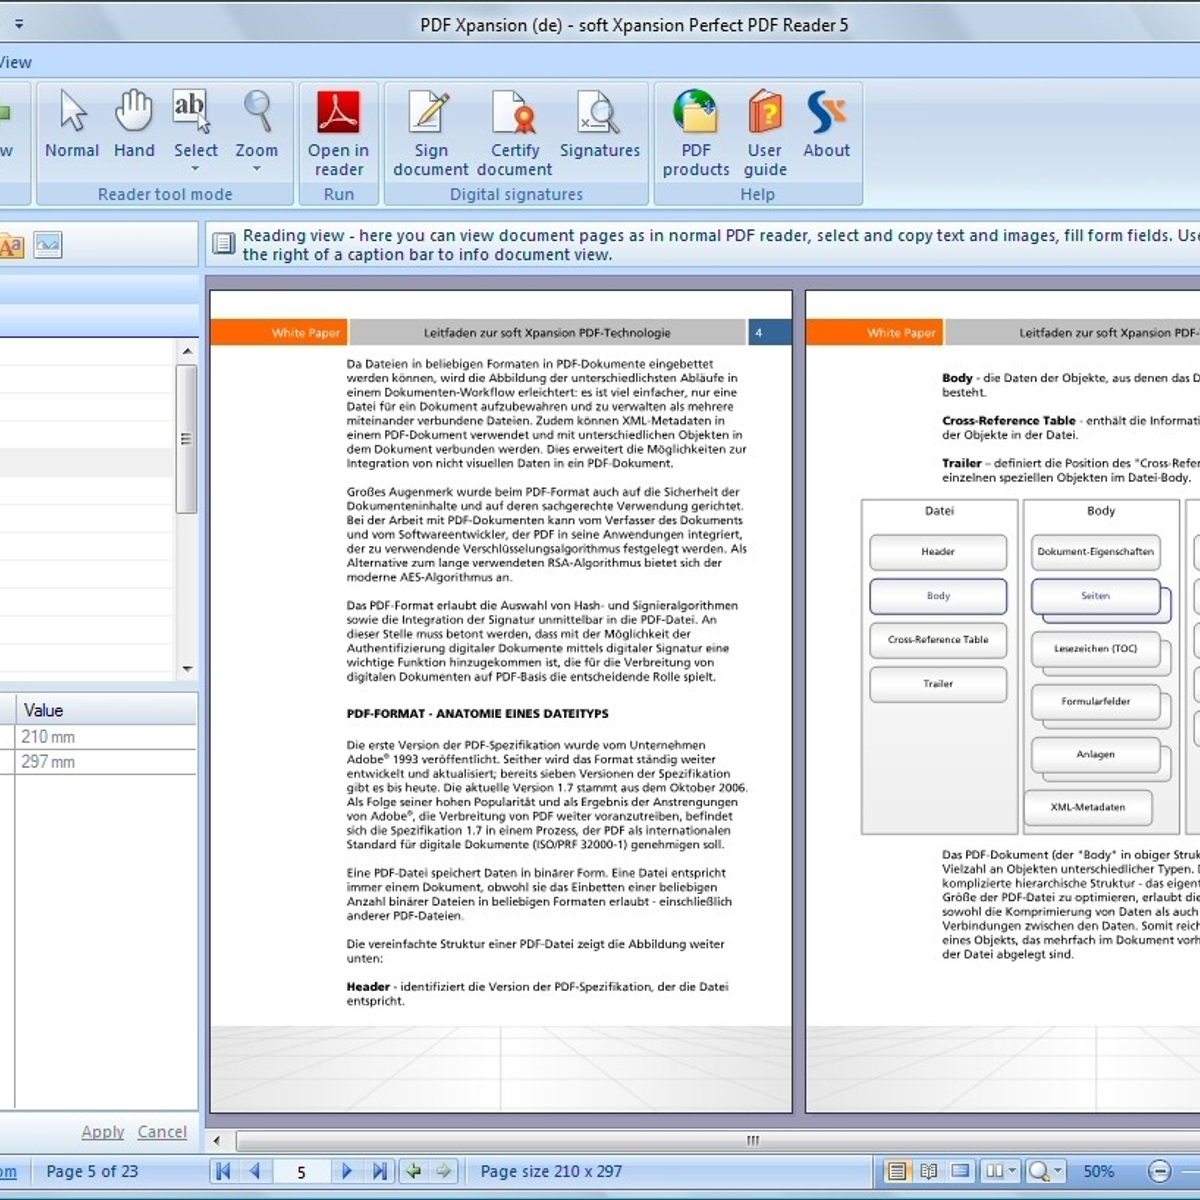The image size is (1200, 1200).
Task: Zoom out with the minus button
Action: tap(1159, 1171)
